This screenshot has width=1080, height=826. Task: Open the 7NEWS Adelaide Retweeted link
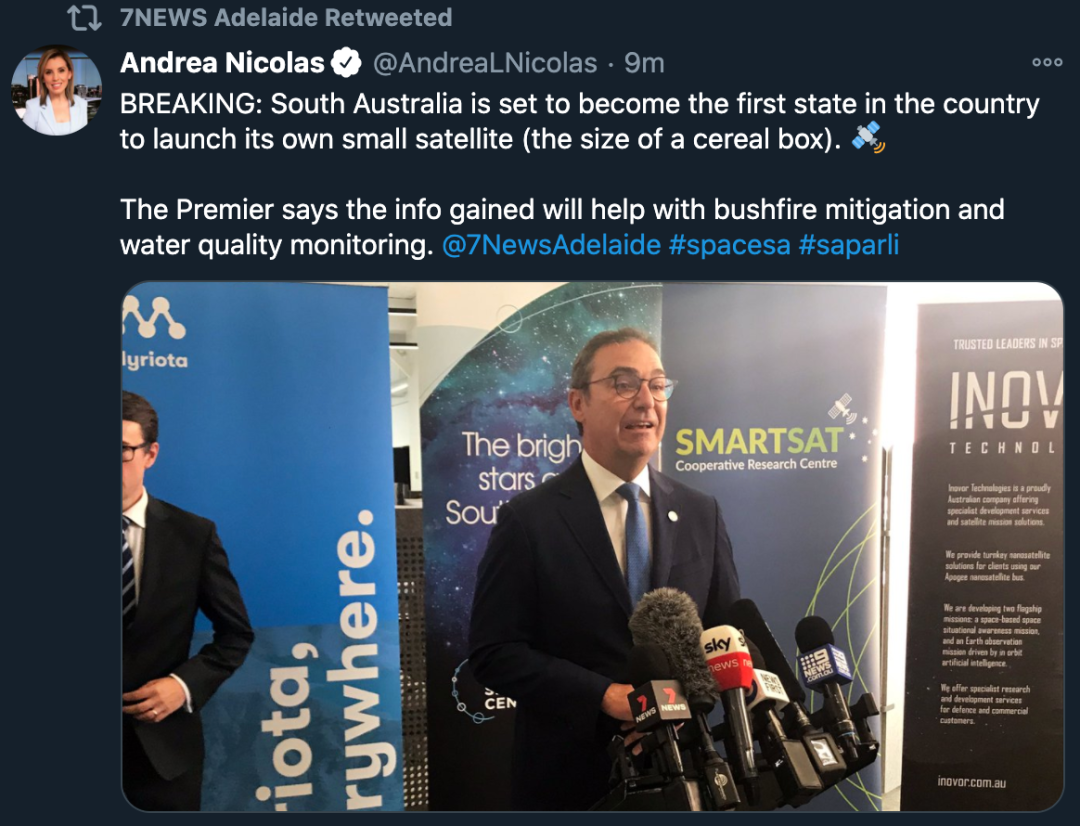(x=286, y=17)
